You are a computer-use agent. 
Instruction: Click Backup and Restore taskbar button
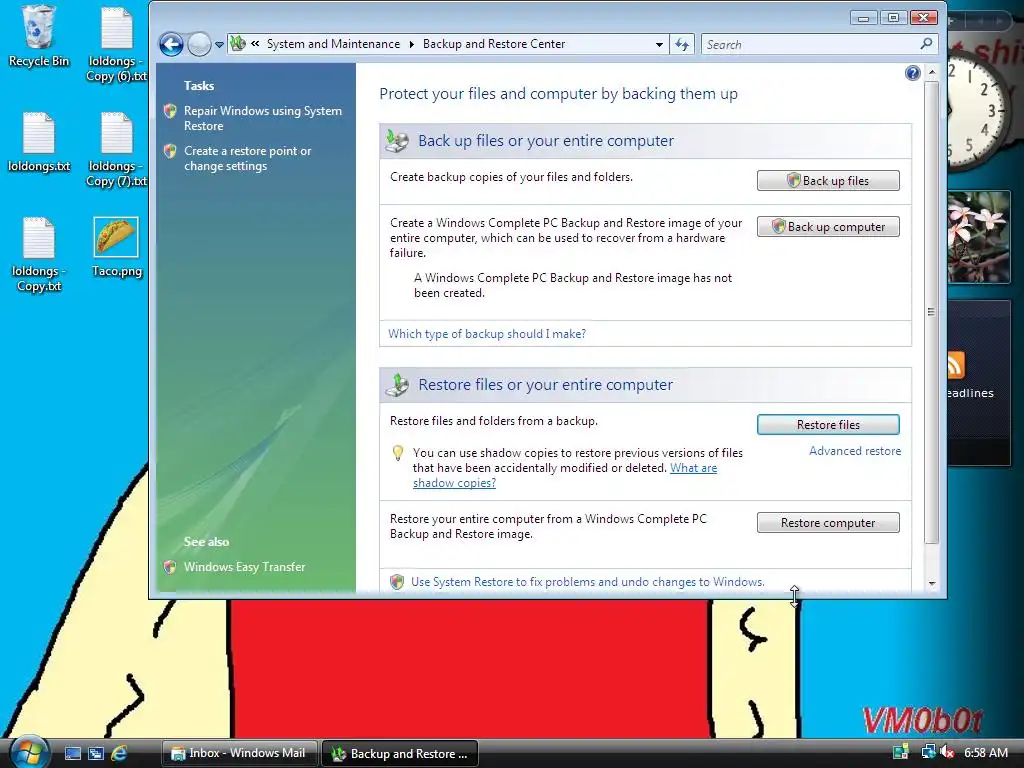click(x=400, y=754)
